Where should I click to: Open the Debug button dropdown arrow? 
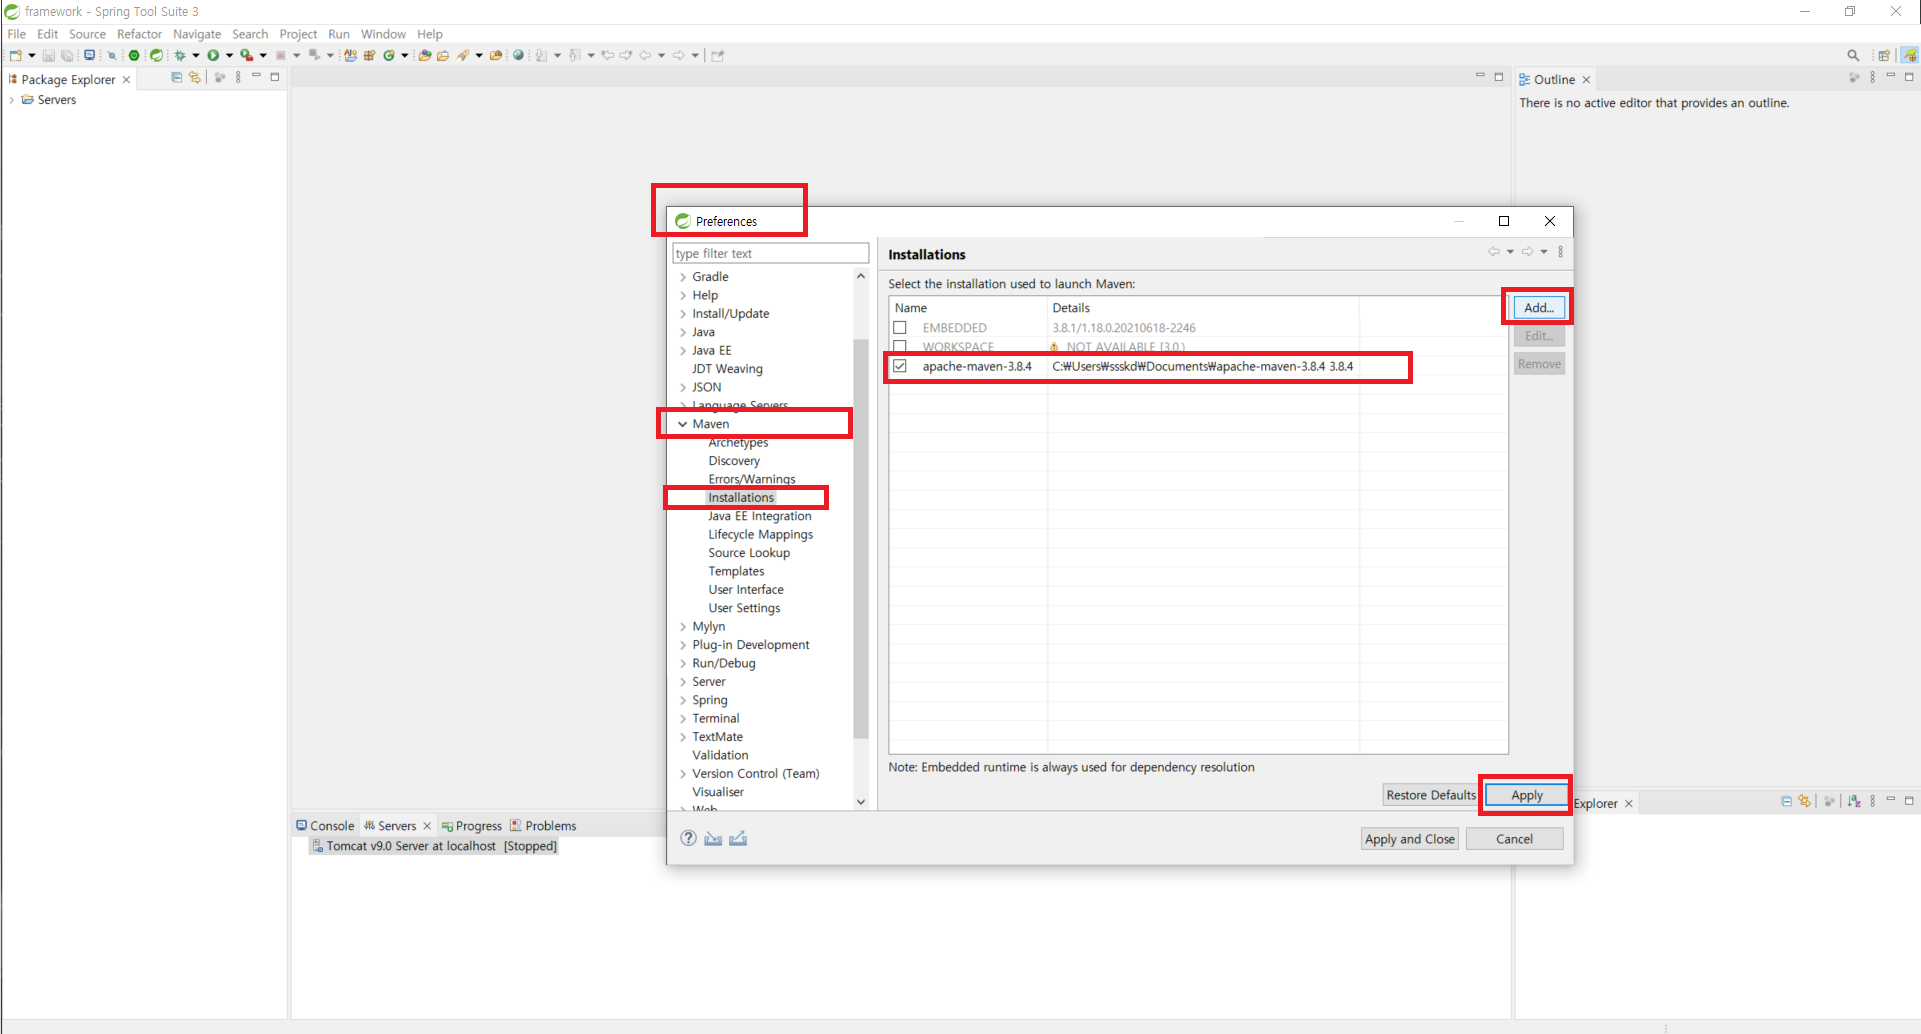[x=196, y=55]
